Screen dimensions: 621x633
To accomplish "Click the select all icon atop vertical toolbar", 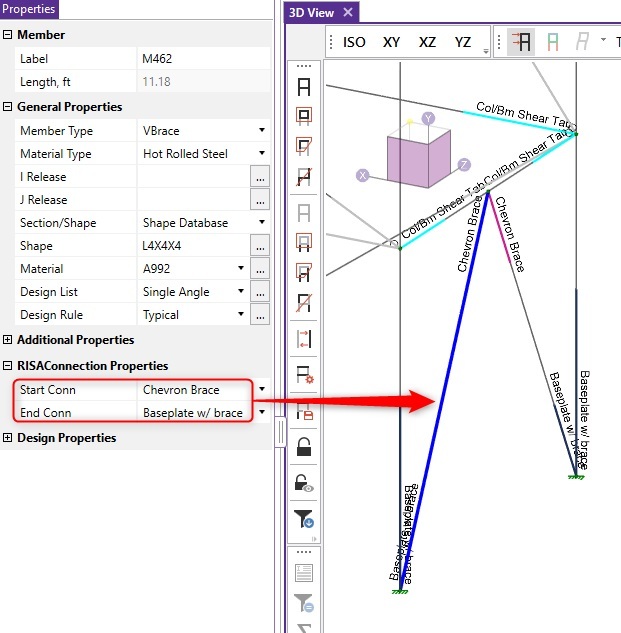I will pyautogui.click(x=304, y=87).
